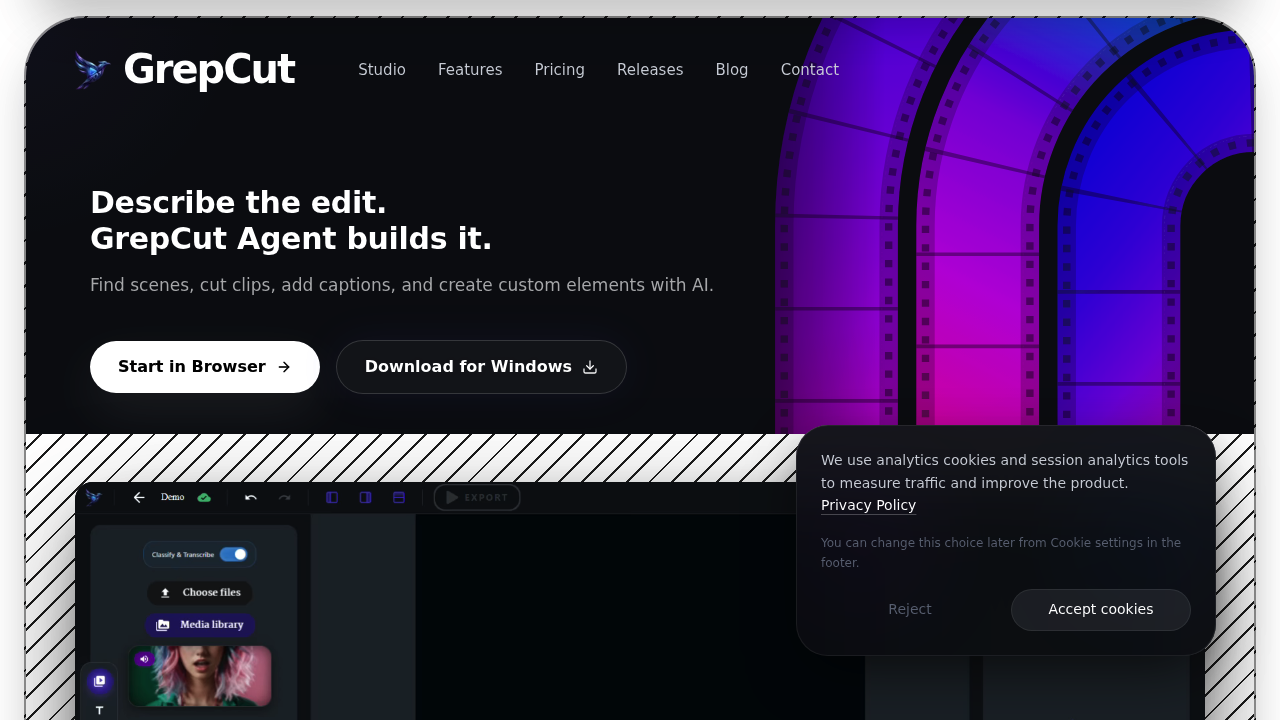Screen dimensions: 1280x720
Task: Click Start in Browser button
Action: [x=205, y=367]
